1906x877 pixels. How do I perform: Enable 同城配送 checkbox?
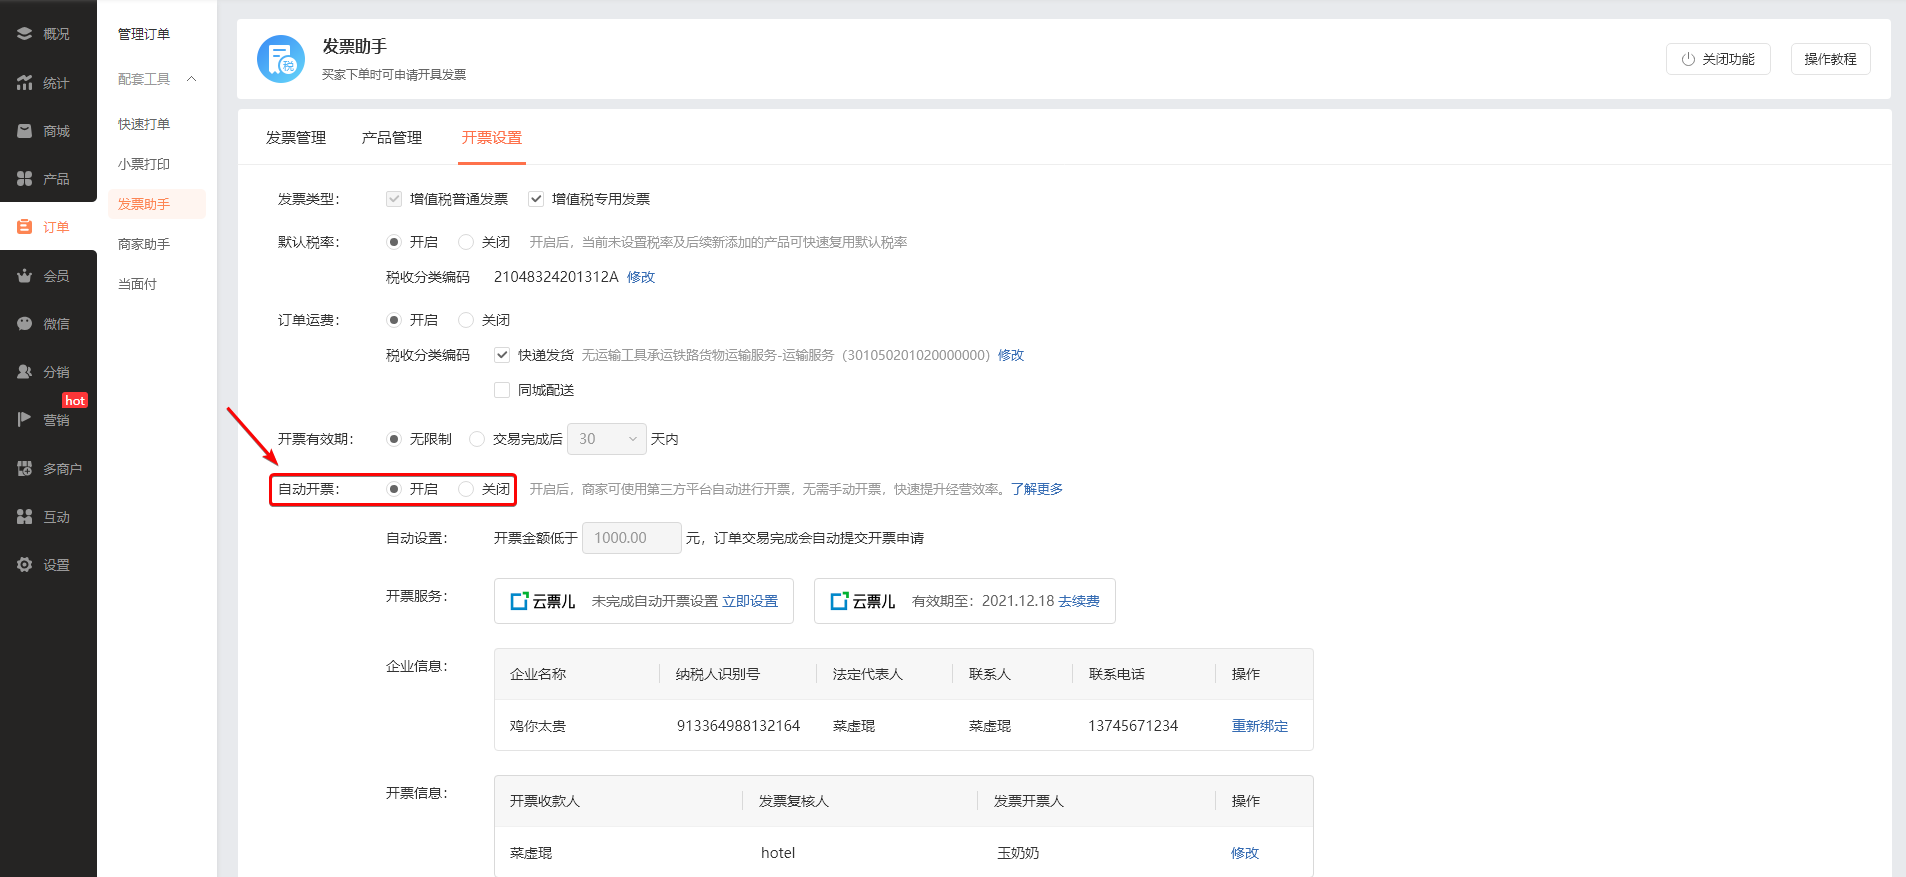tap(502, 390)
